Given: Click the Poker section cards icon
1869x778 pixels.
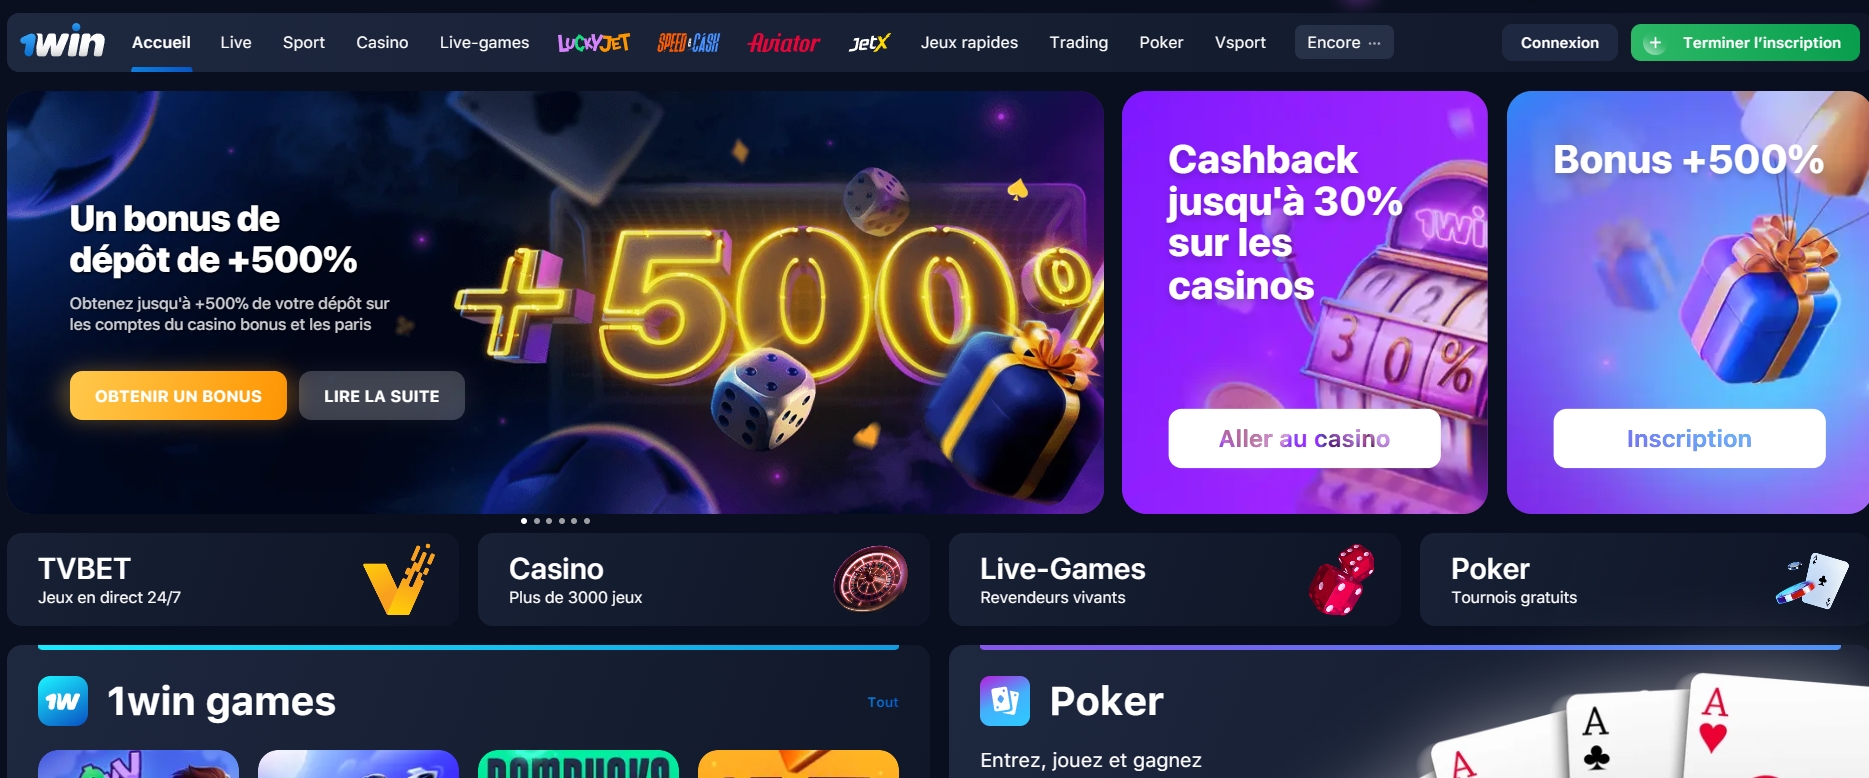Looking at the screenshot, I should point(1005,701).
